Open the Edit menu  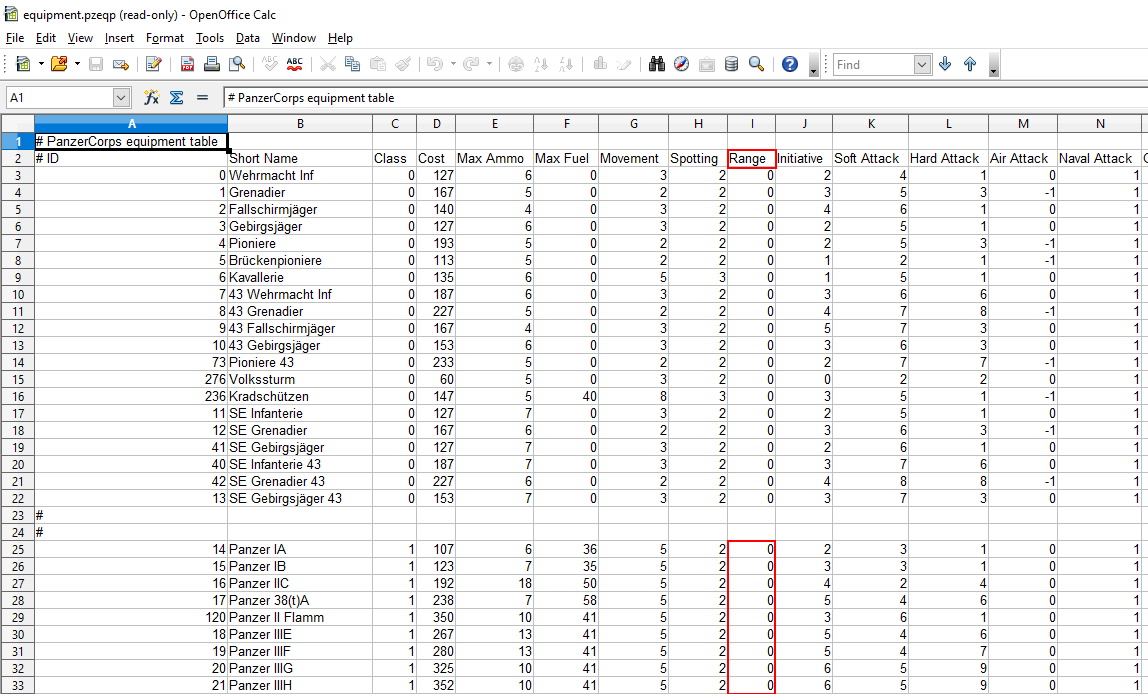(45, 38)
